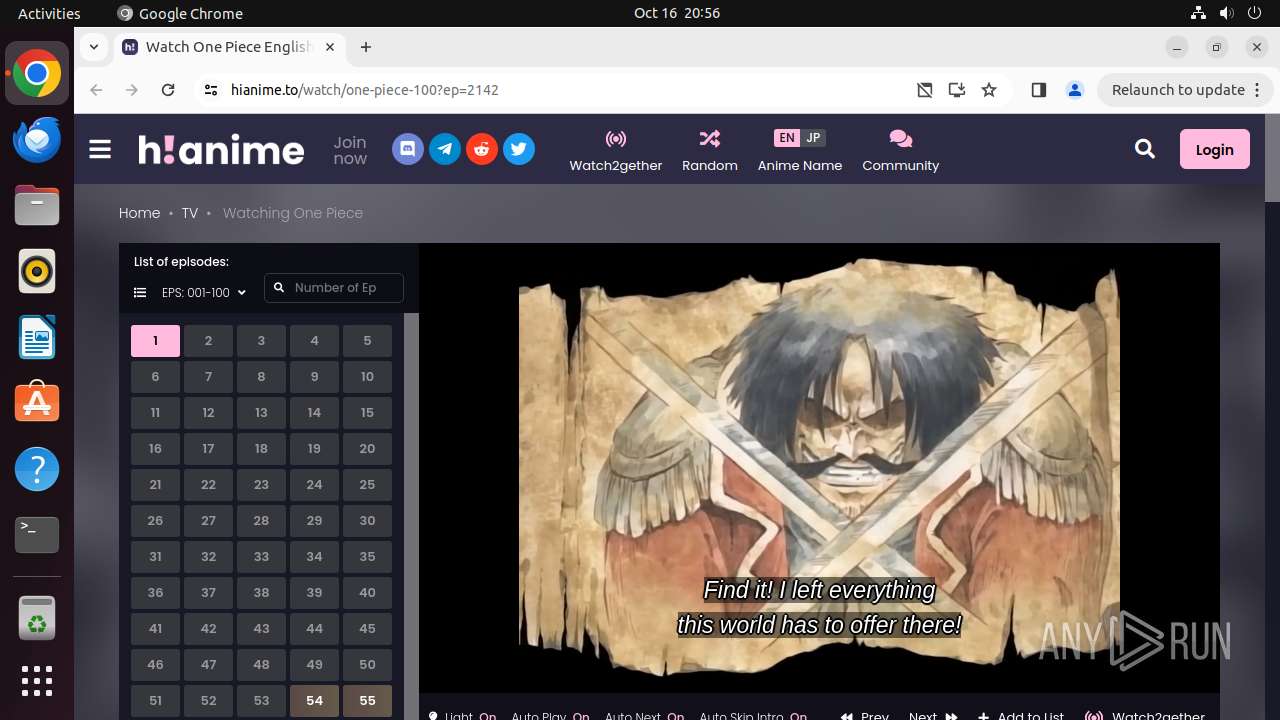The width and height of the screenshot is (1280, 720).
Task: Open the Chrome profile icon
Action: [1075, 90]
